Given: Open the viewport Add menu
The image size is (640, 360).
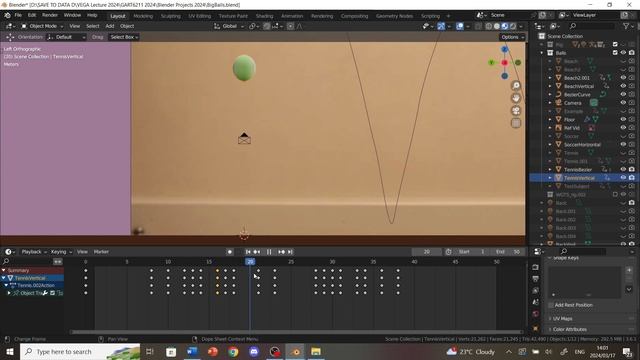Looking at the screenshot, I should coord(110,26).
